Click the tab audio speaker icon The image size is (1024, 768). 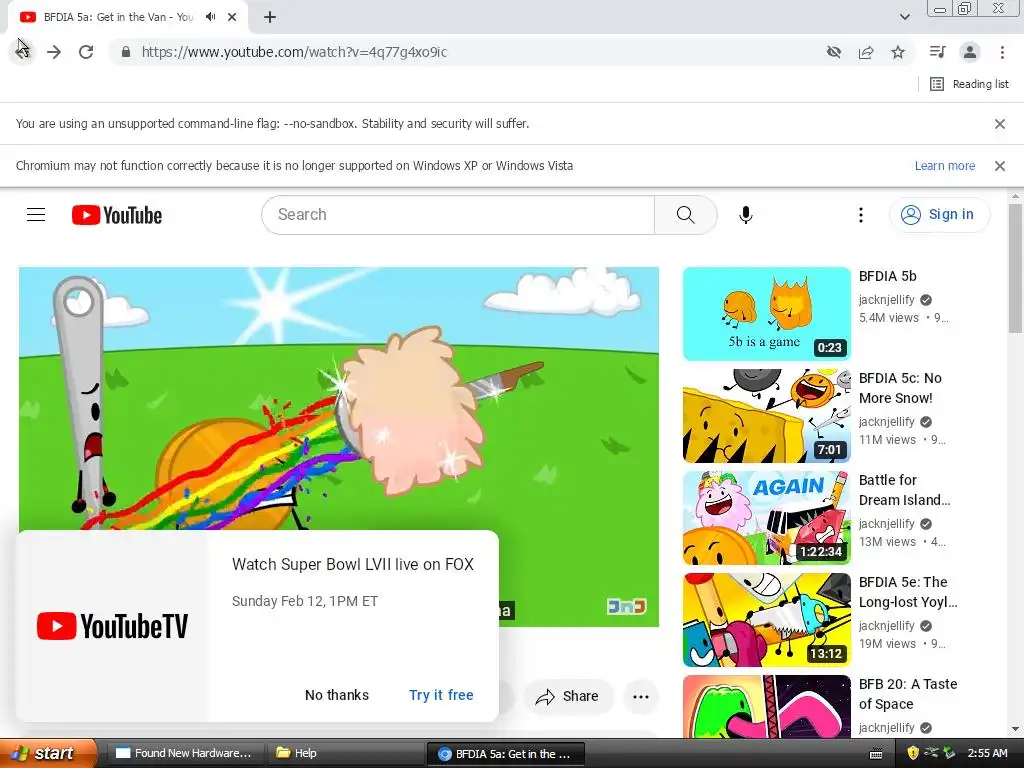[210, 17]
